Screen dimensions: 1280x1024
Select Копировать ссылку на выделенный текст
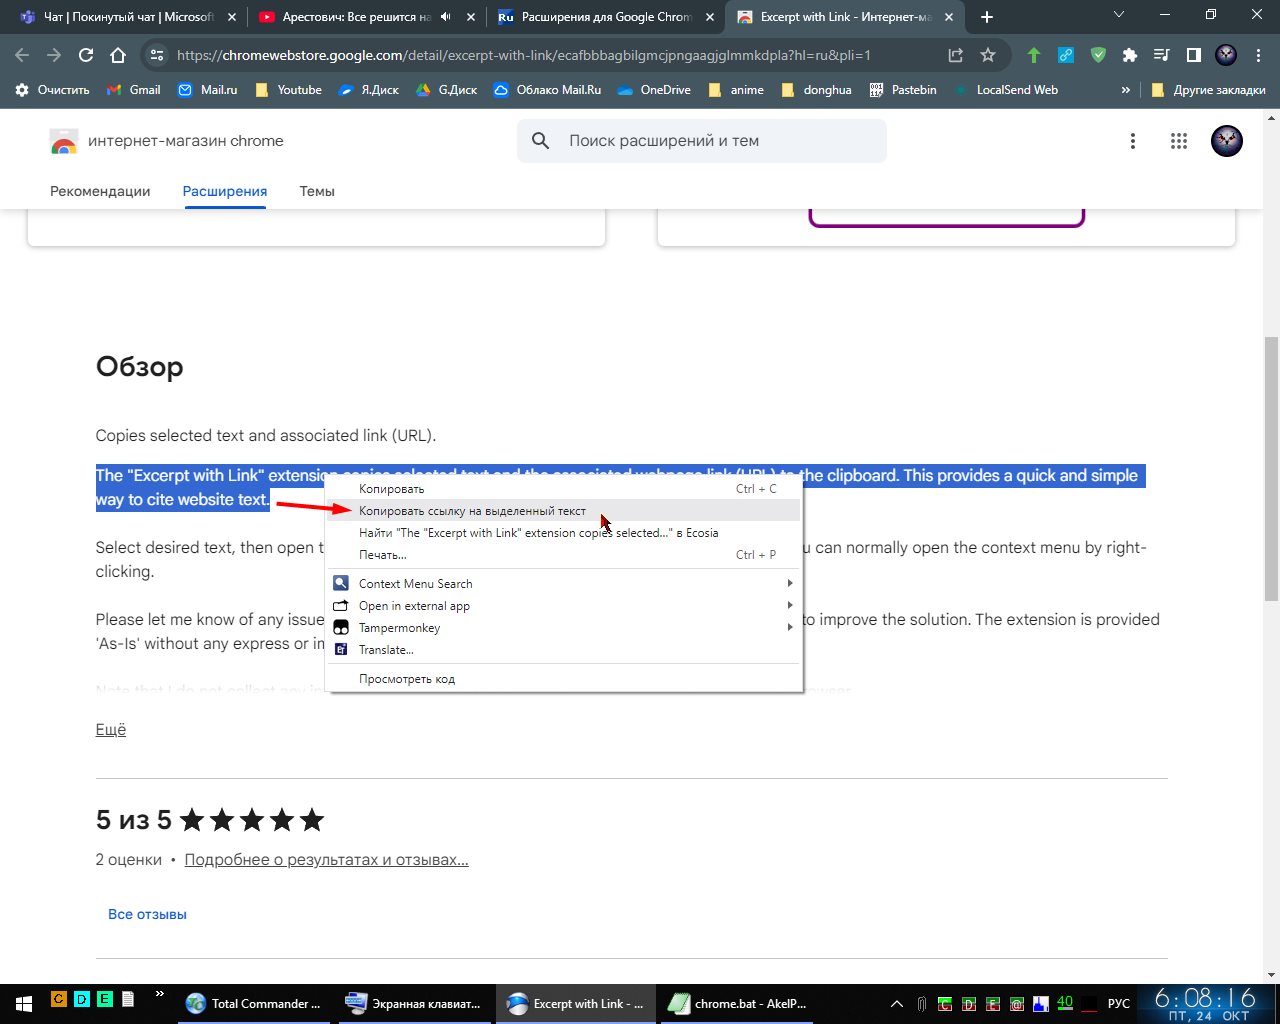click(x=472, y=511)
